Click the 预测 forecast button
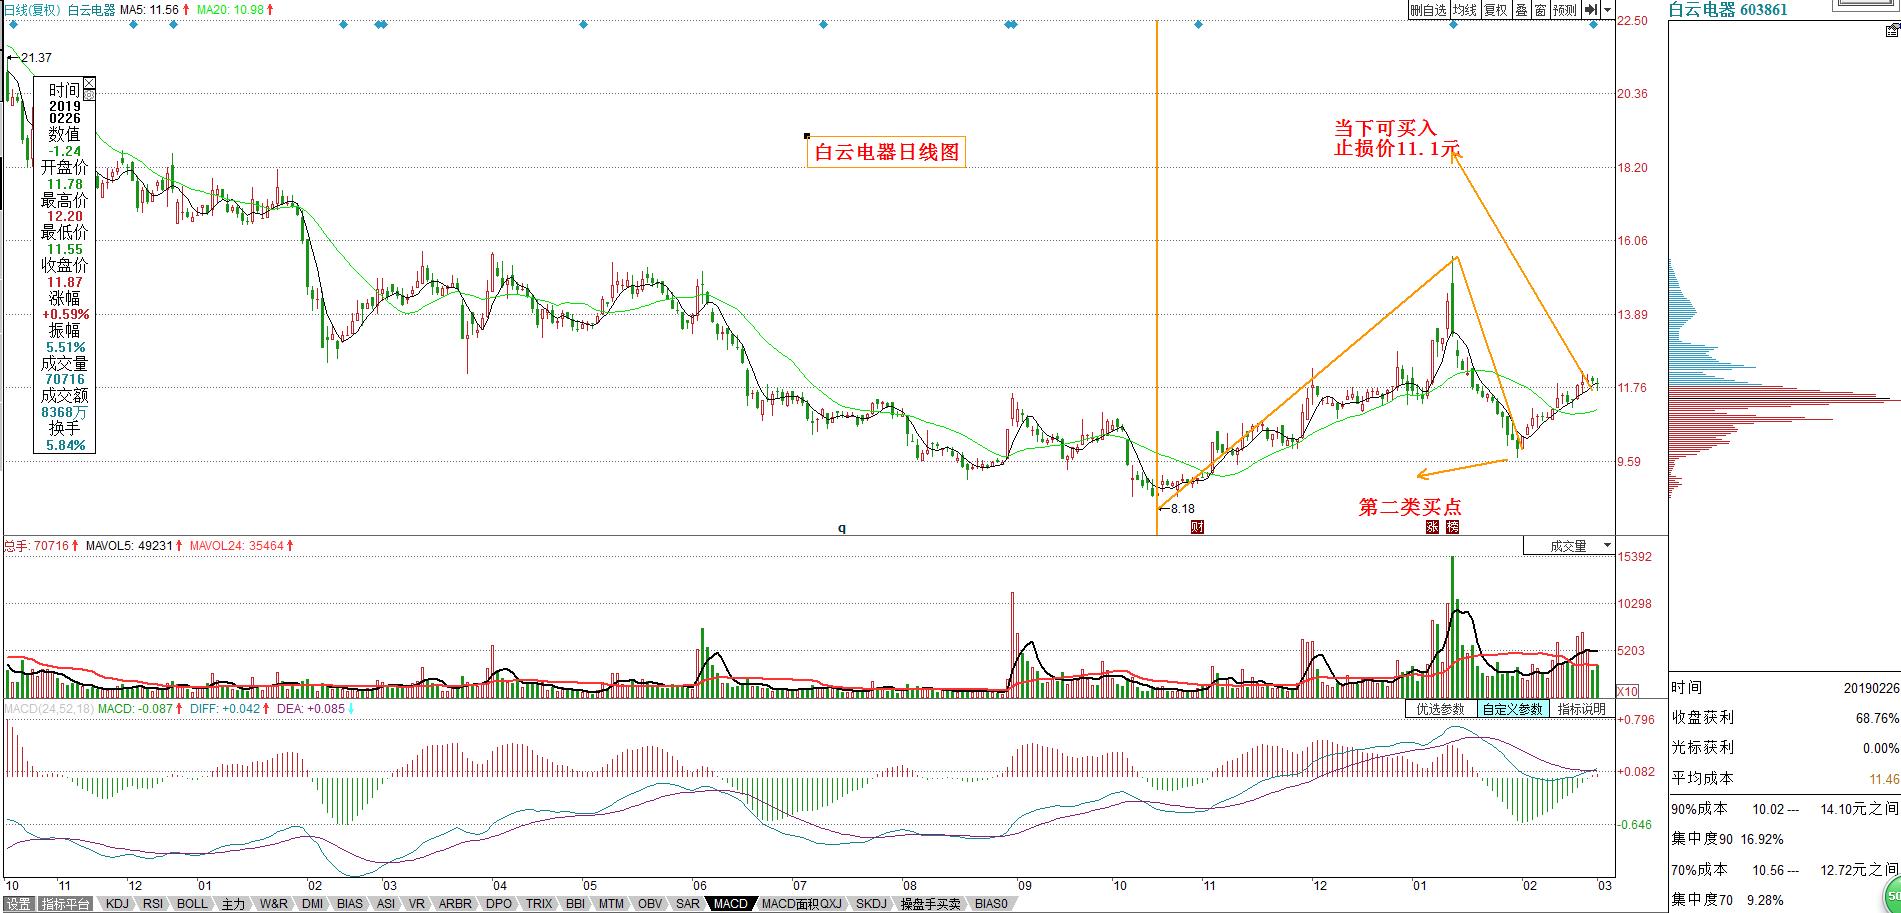 point(1565,10)
